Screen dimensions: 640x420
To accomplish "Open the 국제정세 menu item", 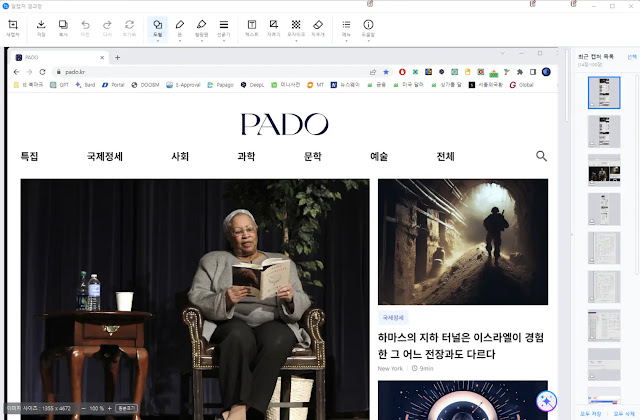I will (104, 156).
